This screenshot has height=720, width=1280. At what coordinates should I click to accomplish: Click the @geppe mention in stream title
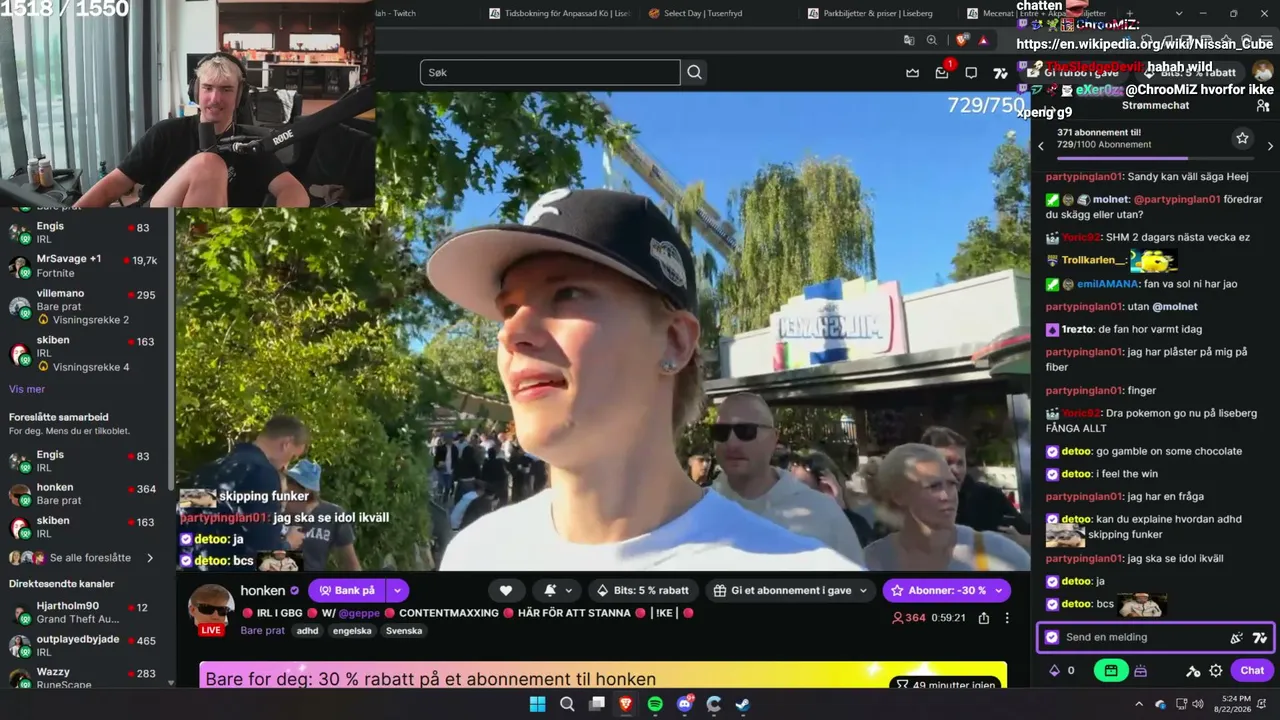[x=360, y=613]
